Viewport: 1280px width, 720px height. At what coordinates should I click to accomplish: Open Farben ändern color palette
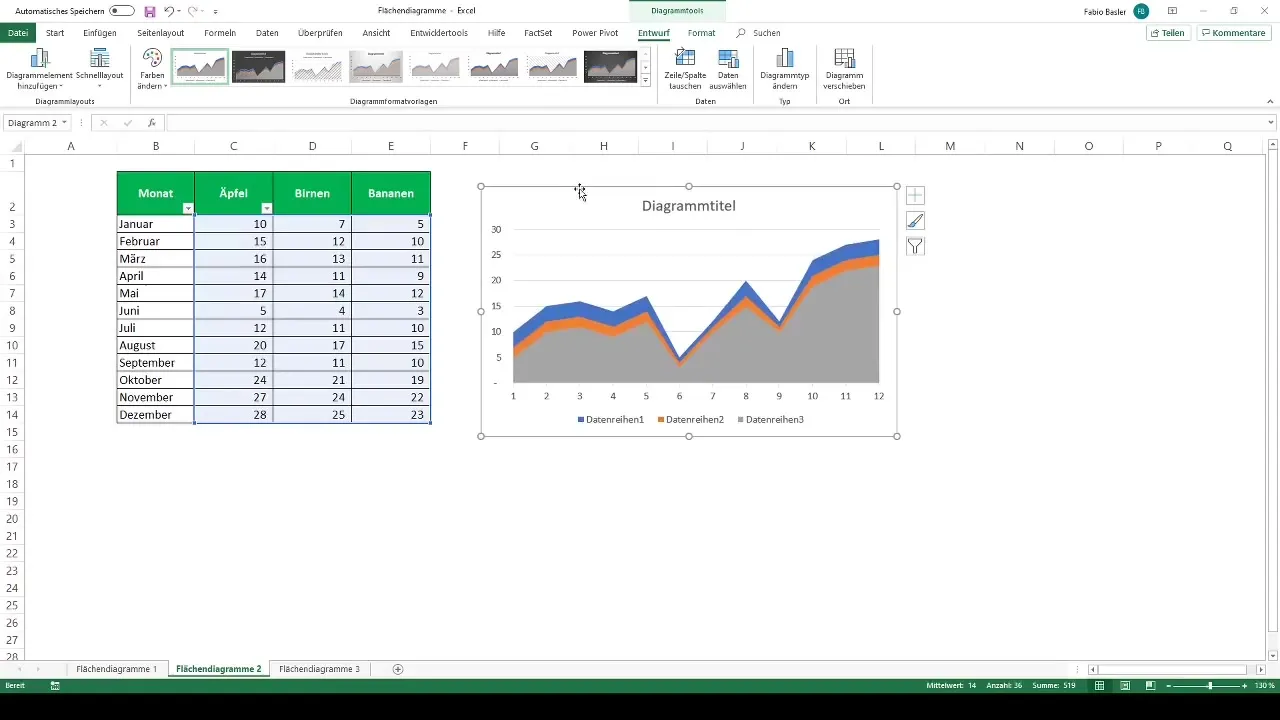(x=152, y=69)
